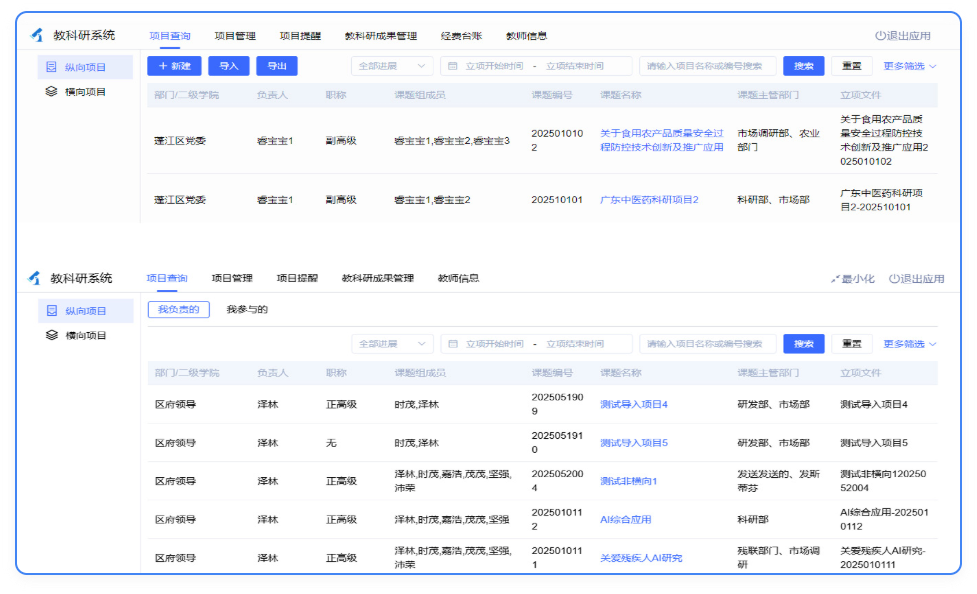Open 教科研成果管理 tab in lower panel
This screenshot has width=977, height=594.
click(377, 278)
